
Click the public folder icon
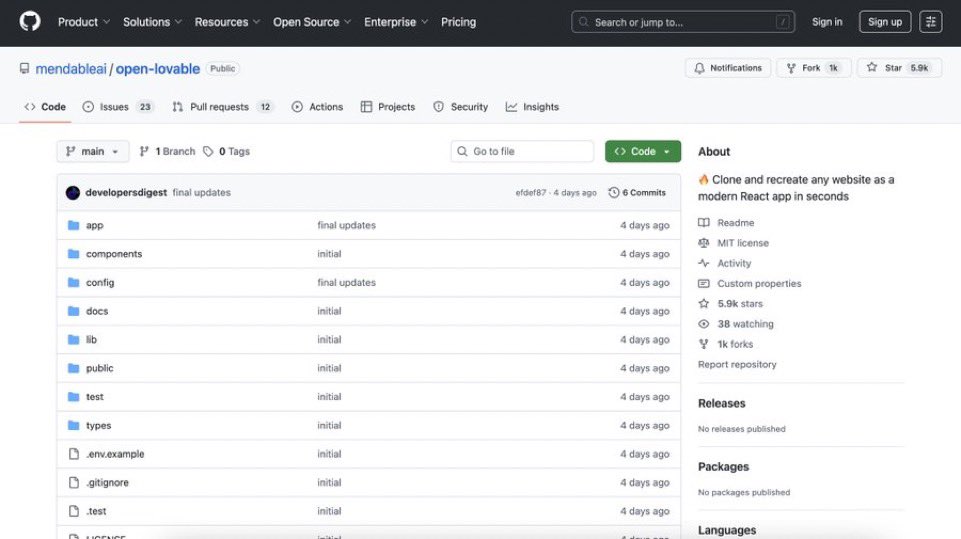74,368
